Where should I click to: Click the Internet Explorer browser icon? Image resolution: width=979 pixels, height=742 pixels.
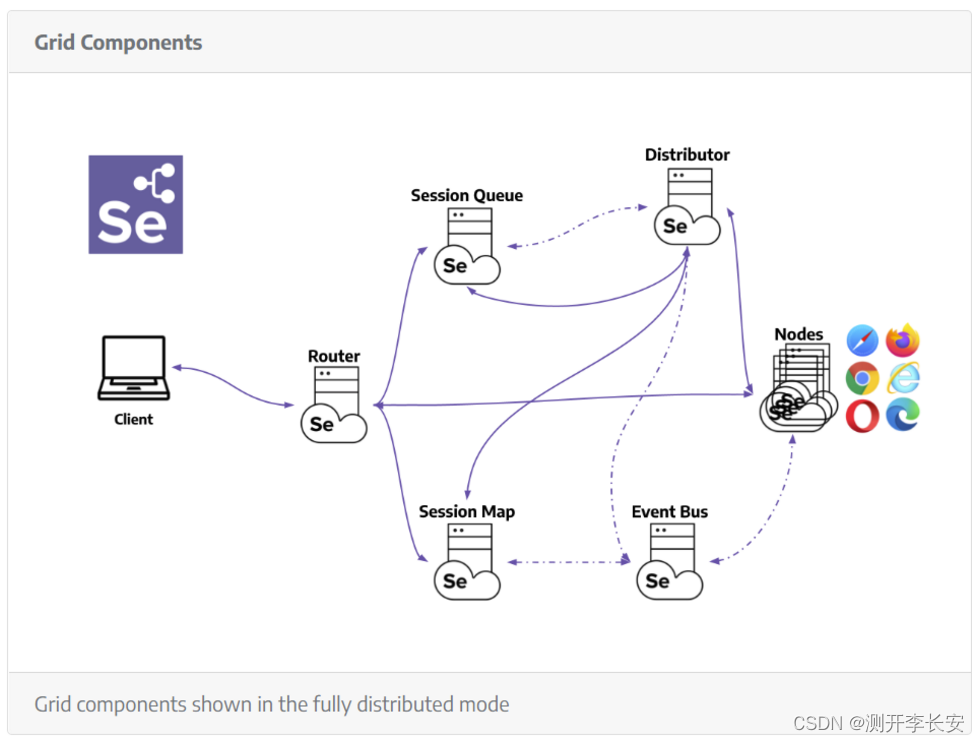pyautogui.click(x=903, y=378)
